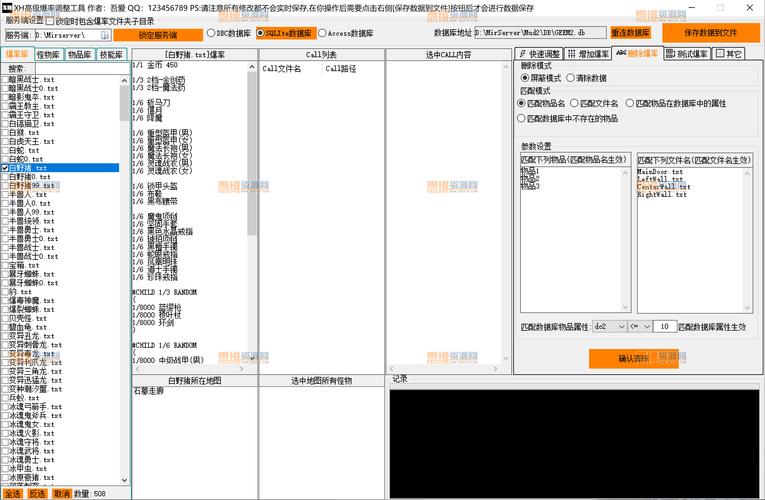Click the 重连数据库 button
765x500 pixels.
click(x=630, y=33)
